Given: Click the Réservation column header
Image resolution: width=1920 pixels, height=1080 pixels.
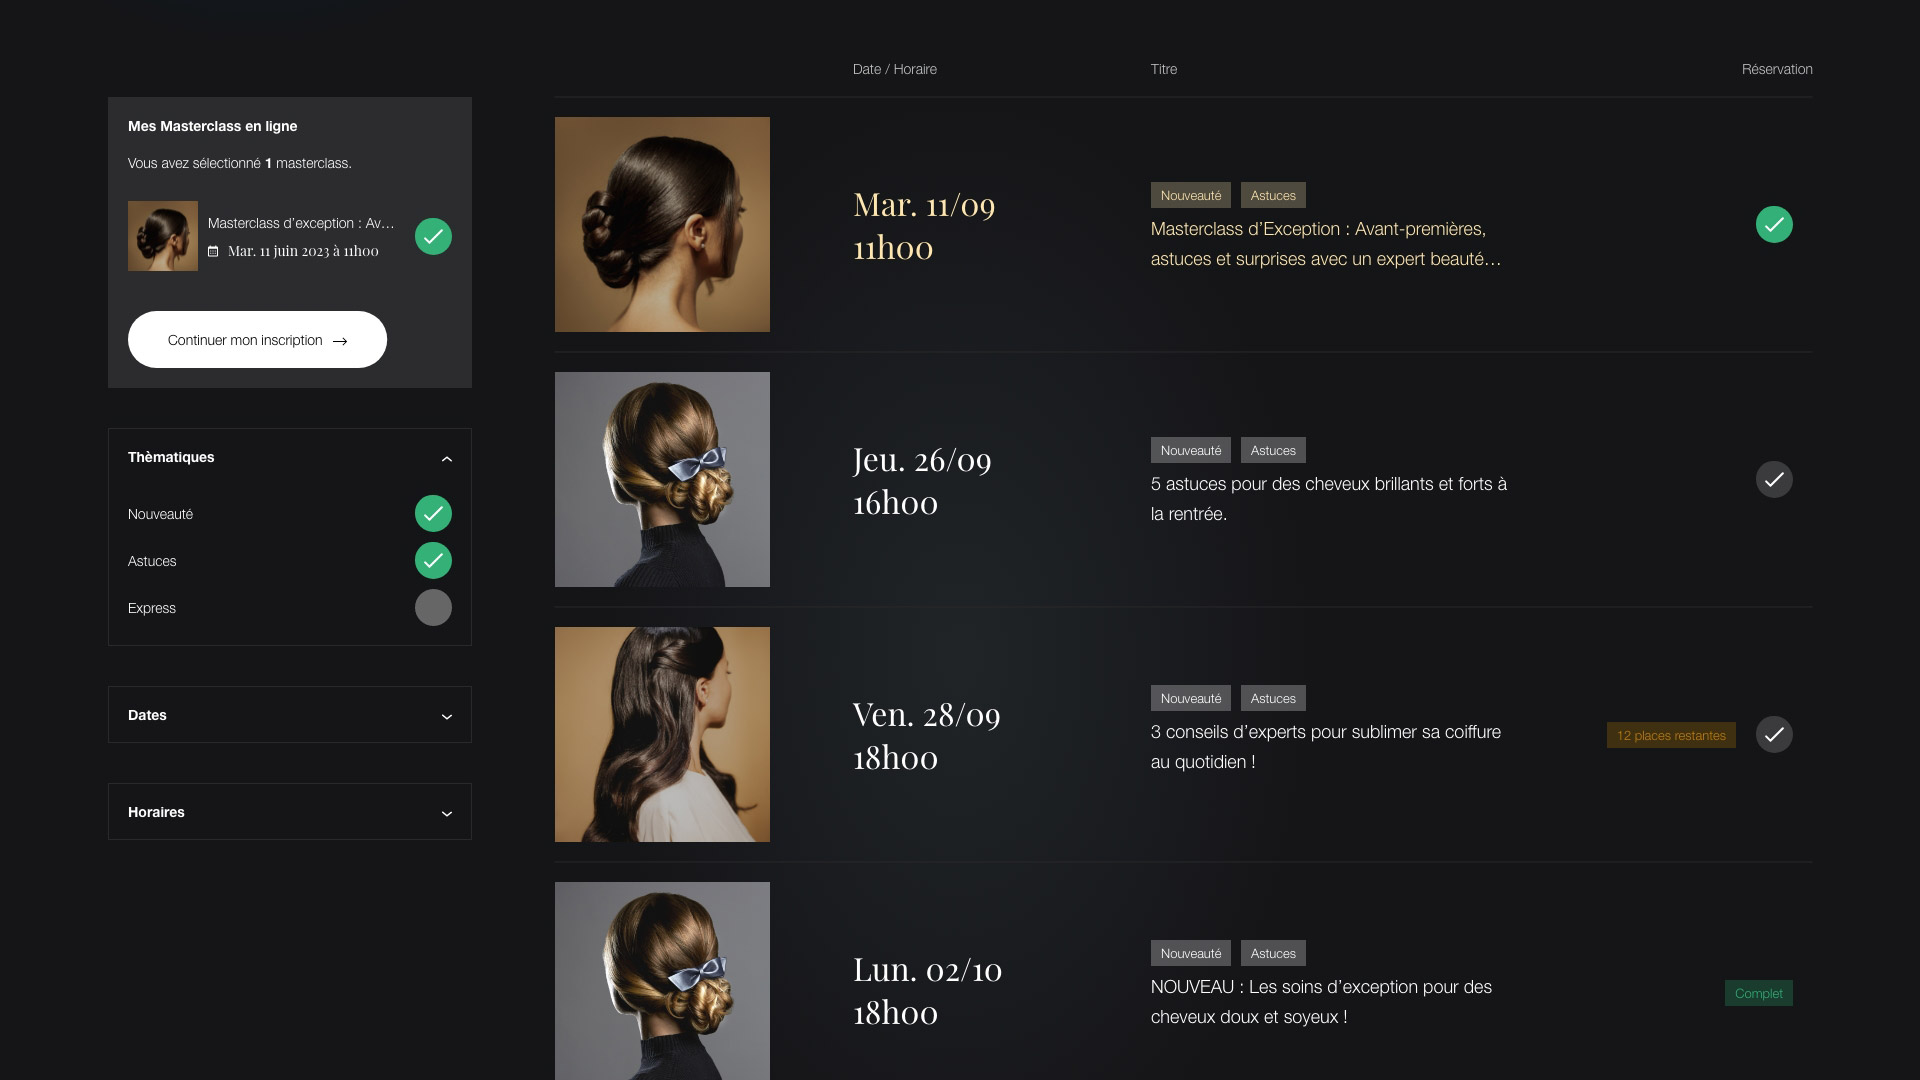Looking at the screenshot, I should click(1777, 69).
